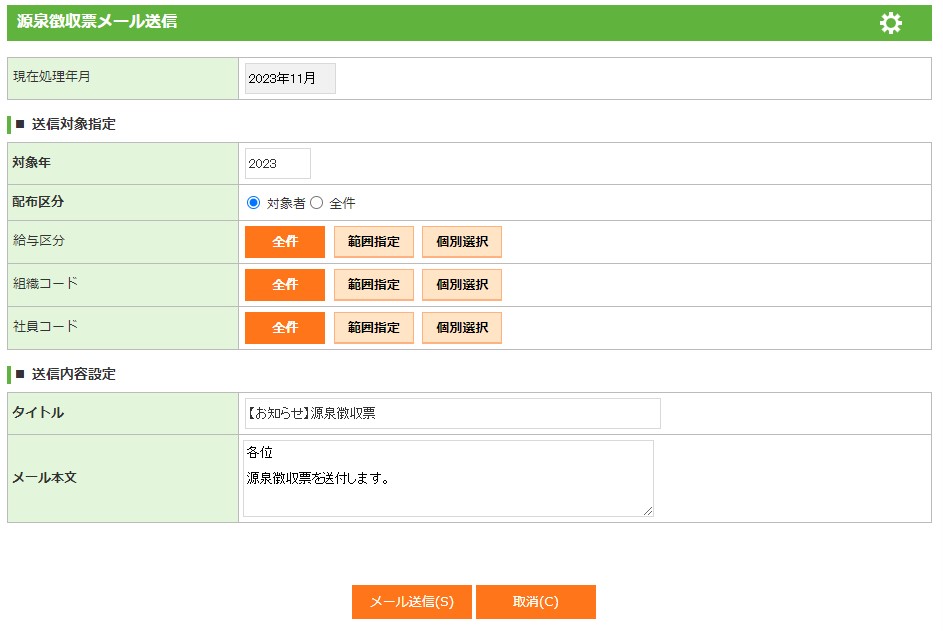The height and width of the screenshot is (631, 943).
Task: Choose 個別選択 for 給与区分
Action: click(x=461, y=242)
